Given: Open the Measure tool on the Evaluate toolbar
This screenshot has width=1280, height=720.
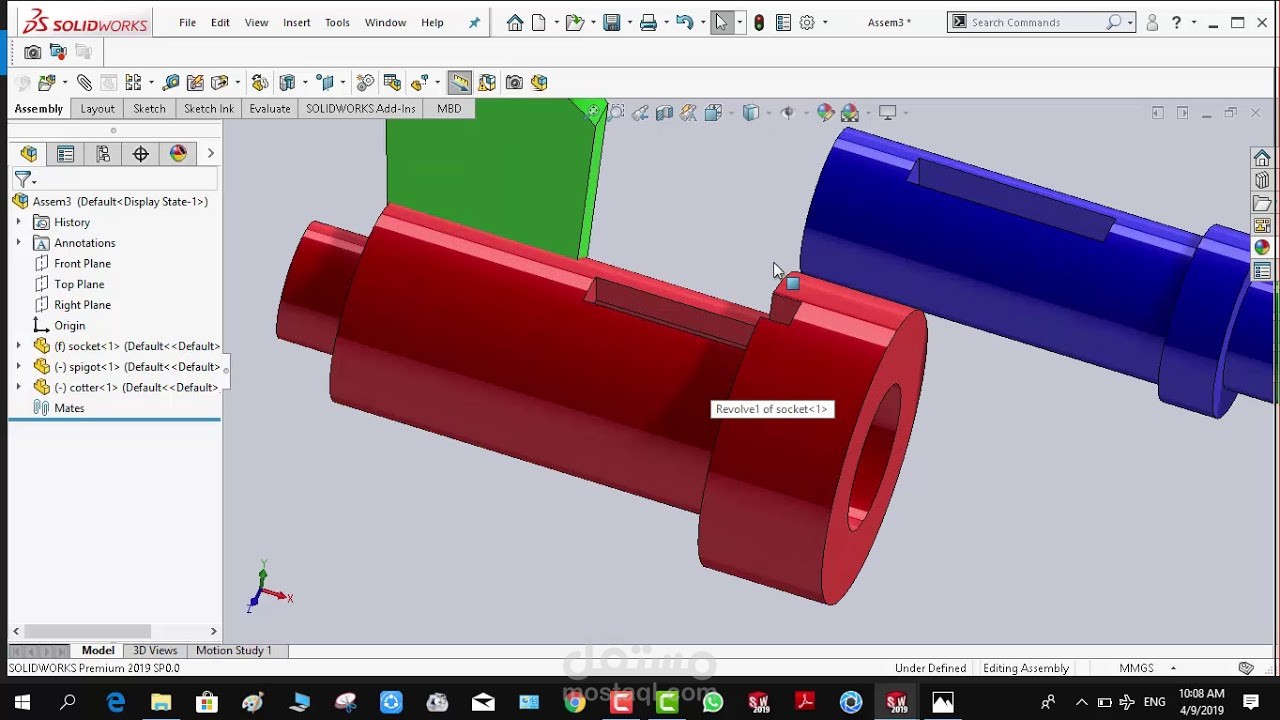Looking at the screenshot, I should [171, 81].
